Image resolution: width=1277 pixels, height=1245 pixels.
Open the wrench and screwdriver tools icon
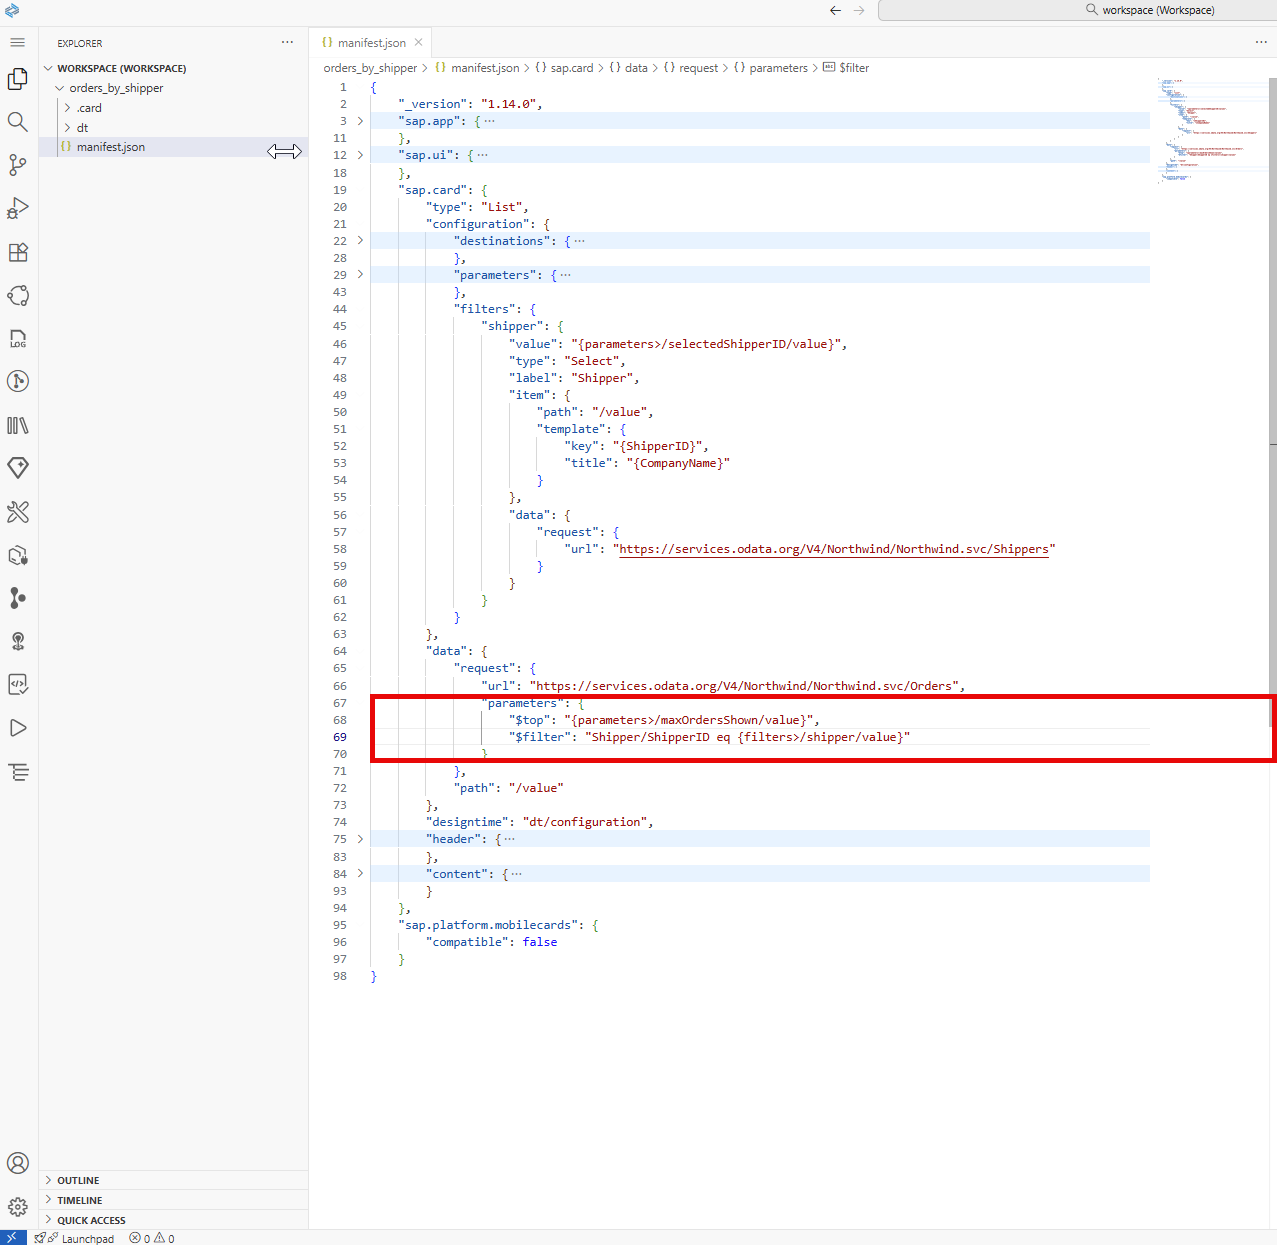coord(17,512)
